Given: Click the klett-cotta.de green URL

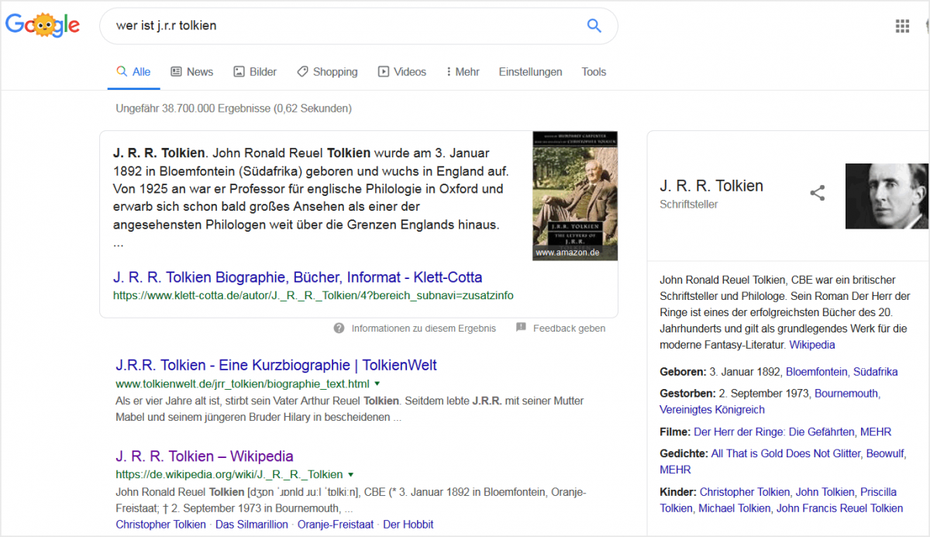Looking at the screenshot, I should pos(313,295).
